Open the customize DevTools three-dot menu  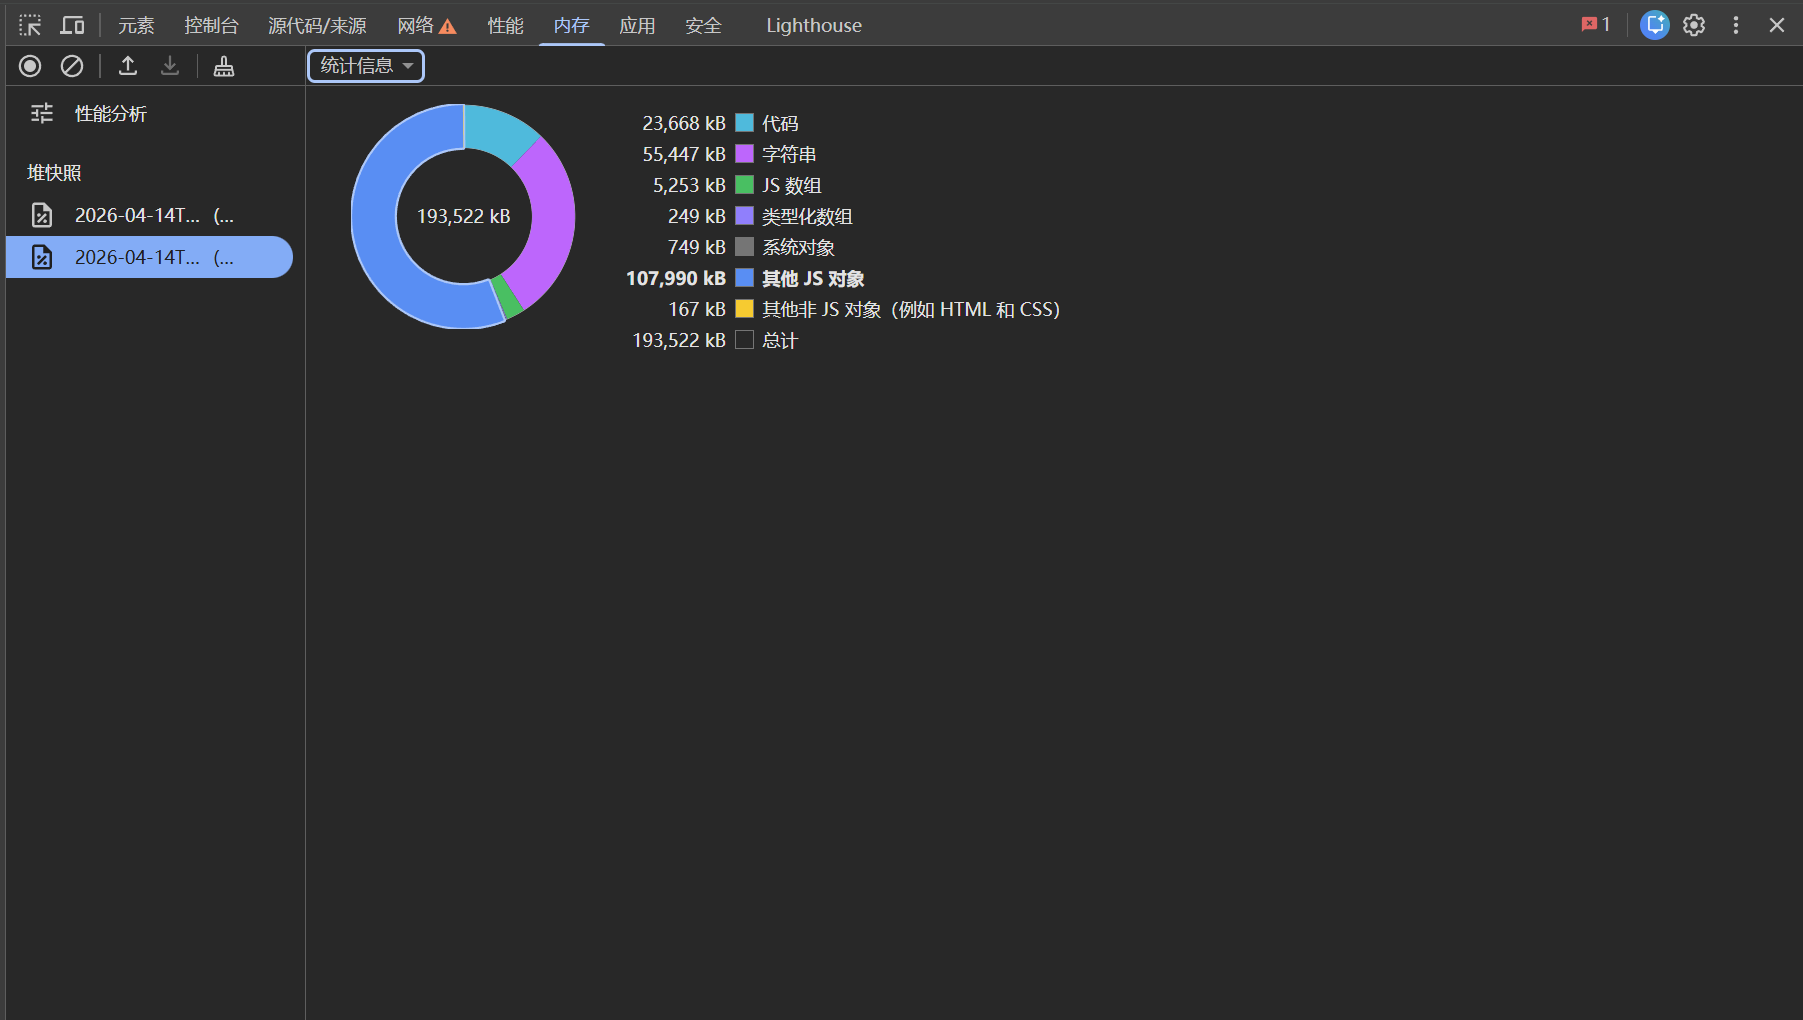(x=1736, y=25)
